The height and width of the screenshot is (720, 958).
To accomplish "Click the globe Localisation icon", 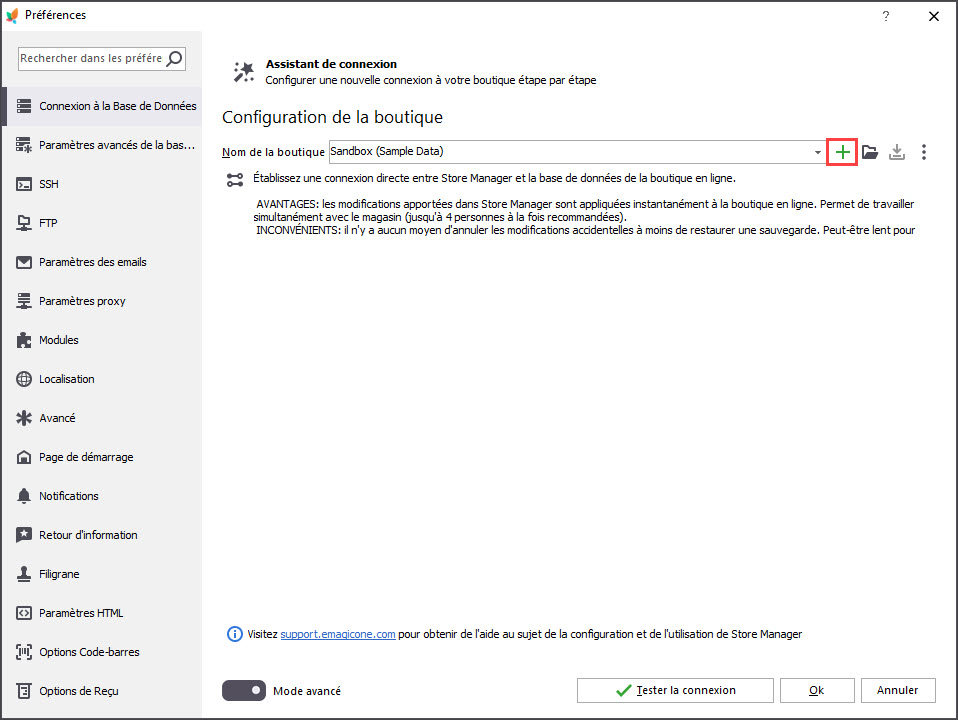I will point(24,379).
